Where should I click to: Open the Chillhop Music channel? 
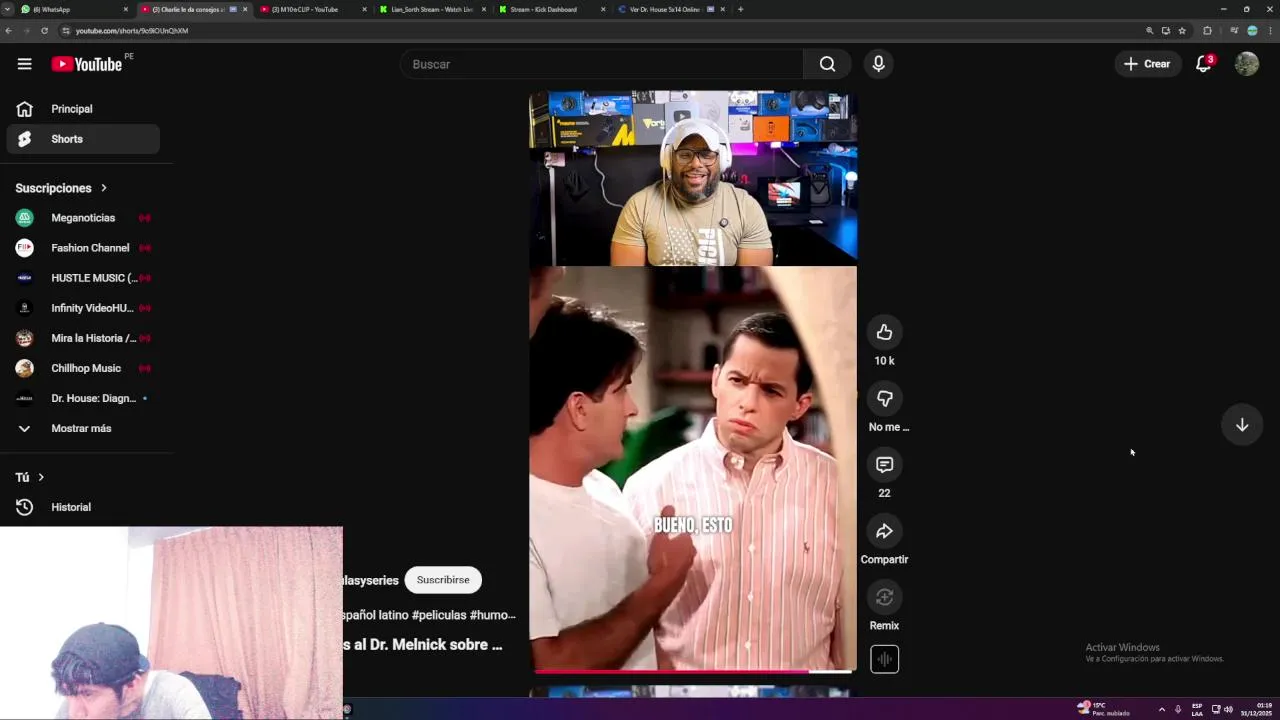[x=83, y=368]
